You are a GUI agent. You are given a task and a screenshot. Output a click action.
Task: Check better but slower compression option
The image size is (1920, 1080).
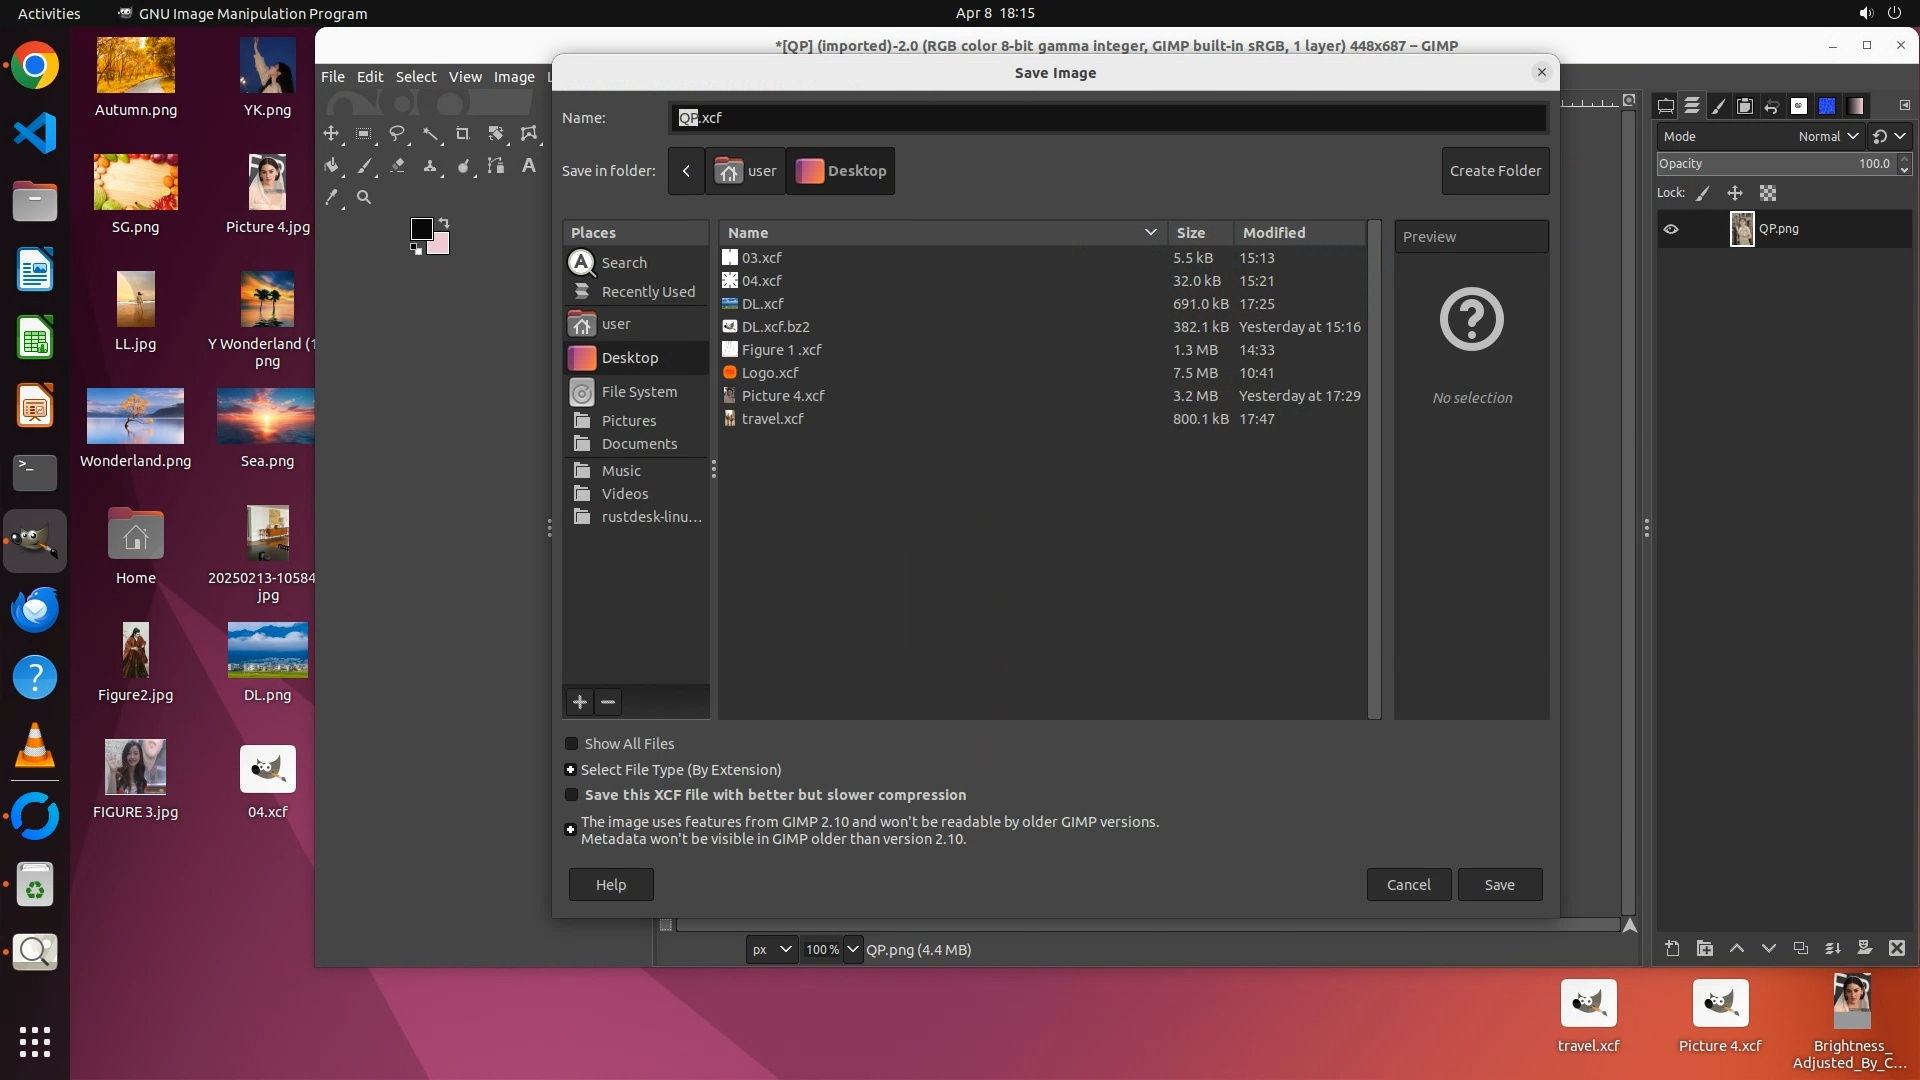click(x=572, y=795)
